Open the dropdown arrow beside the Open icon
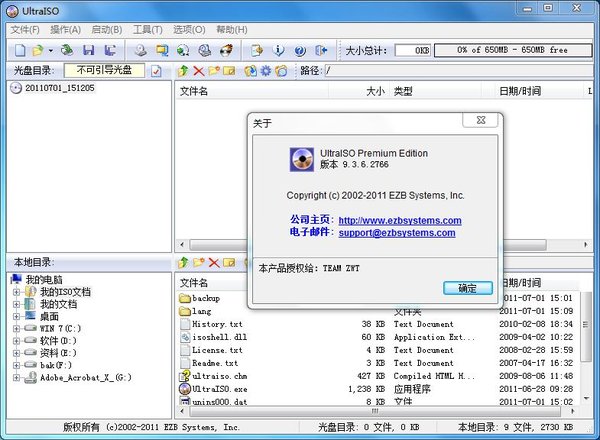Viewport: 600px width, 440px height. point(51,50)
